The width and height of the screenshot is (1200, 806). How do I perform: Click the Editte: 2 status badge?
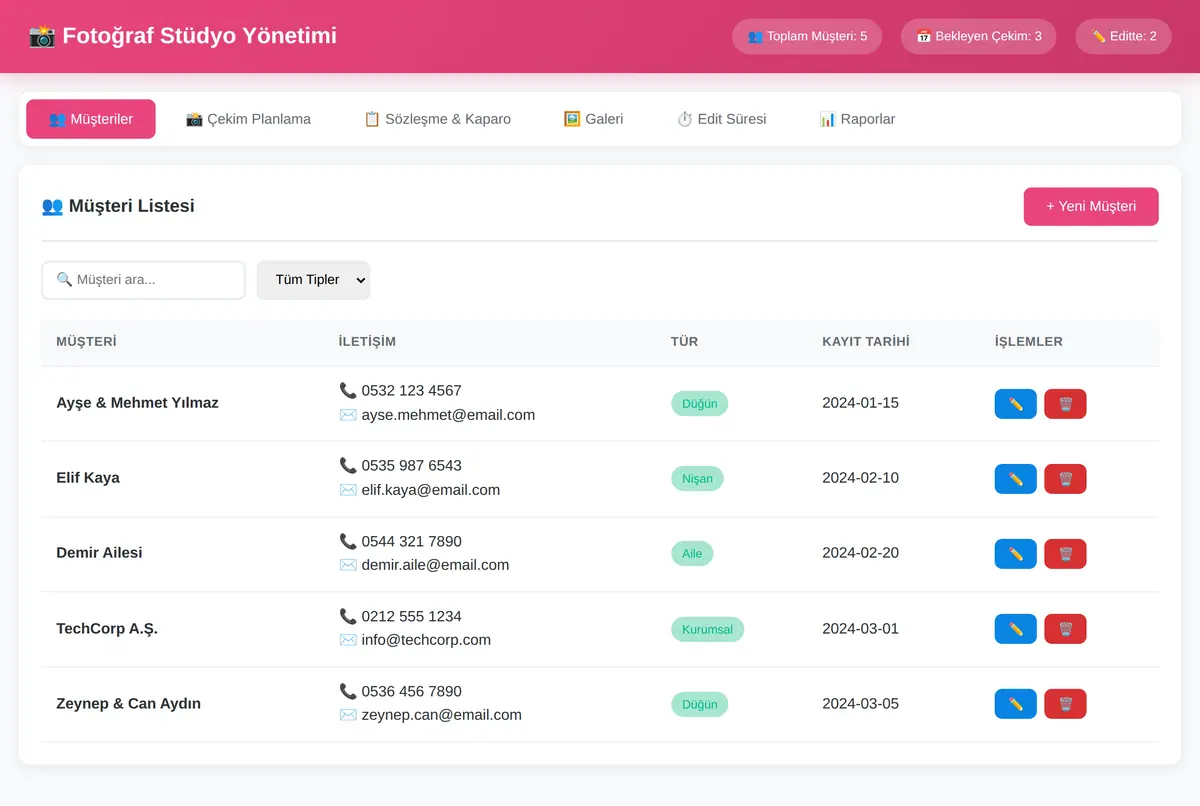(1123, 36)
